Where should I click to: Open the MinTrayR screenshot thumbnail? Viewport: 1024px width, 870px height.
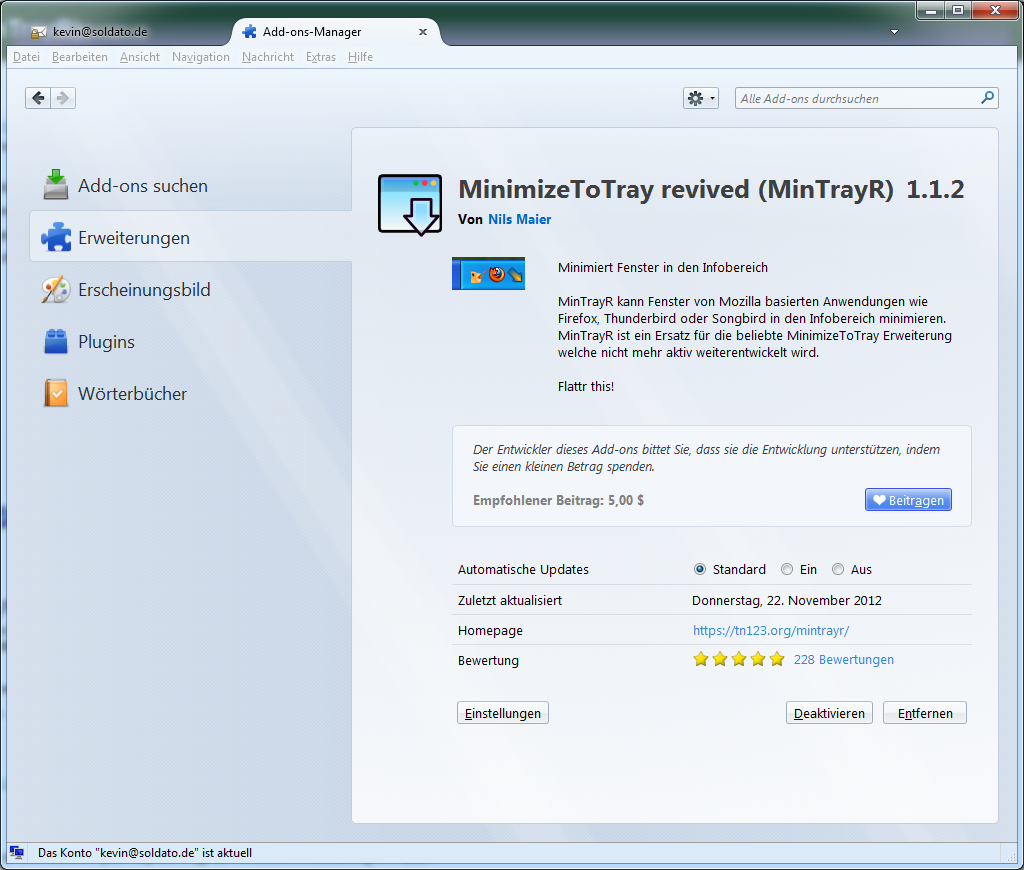click(488, 274)
